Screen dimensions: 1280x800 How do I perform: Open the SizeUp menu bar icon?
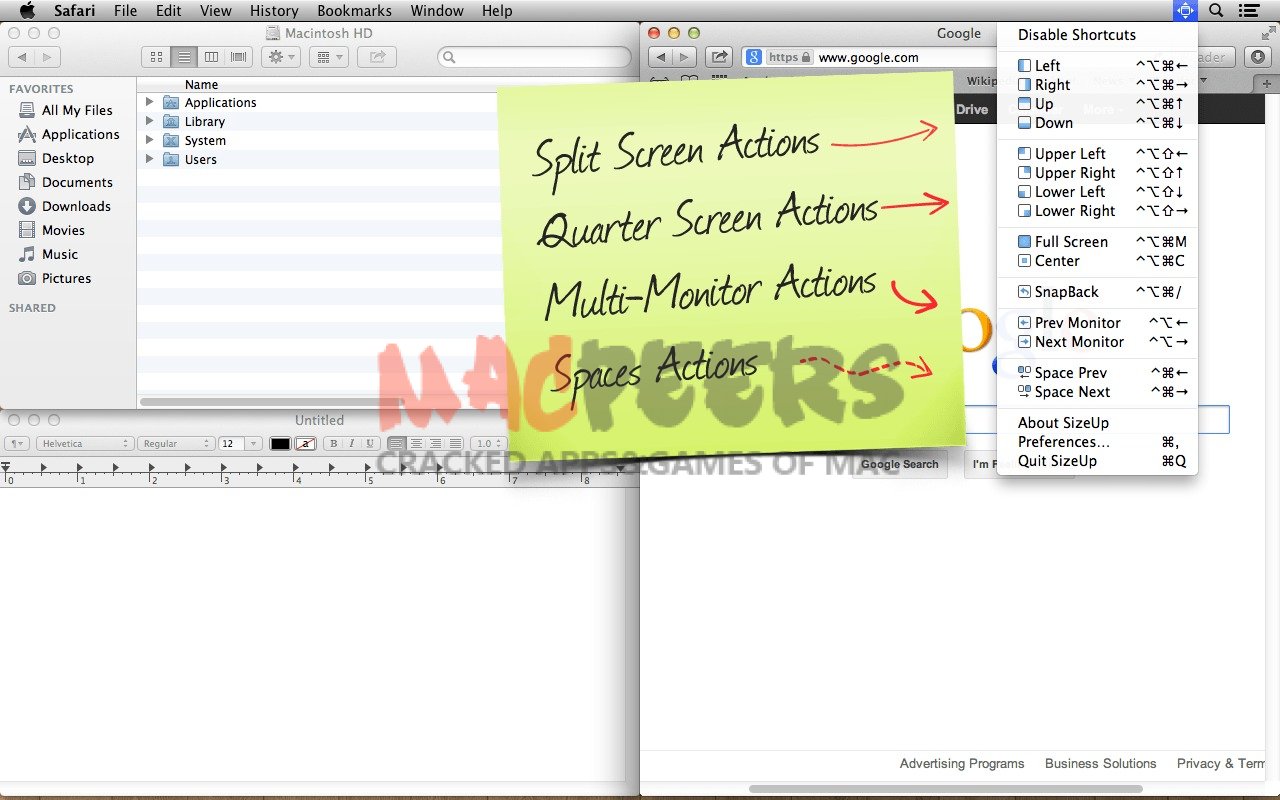point(1185,11)
